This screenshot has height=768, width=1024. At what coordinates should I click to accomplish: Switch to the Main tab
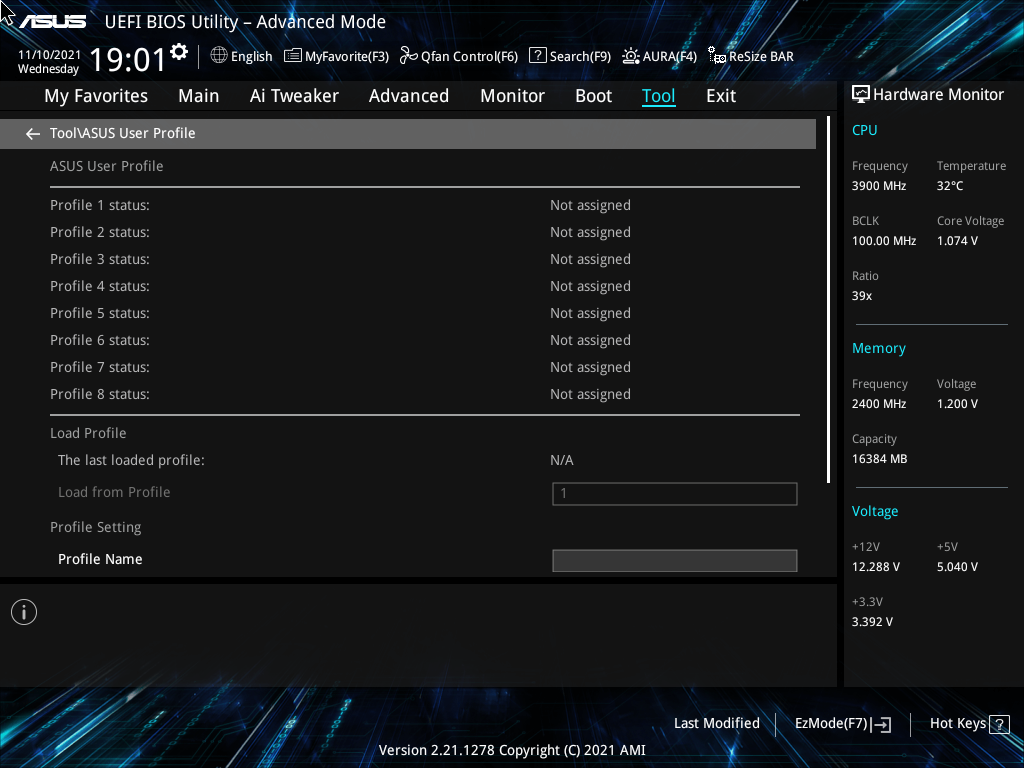click(199, 96)
